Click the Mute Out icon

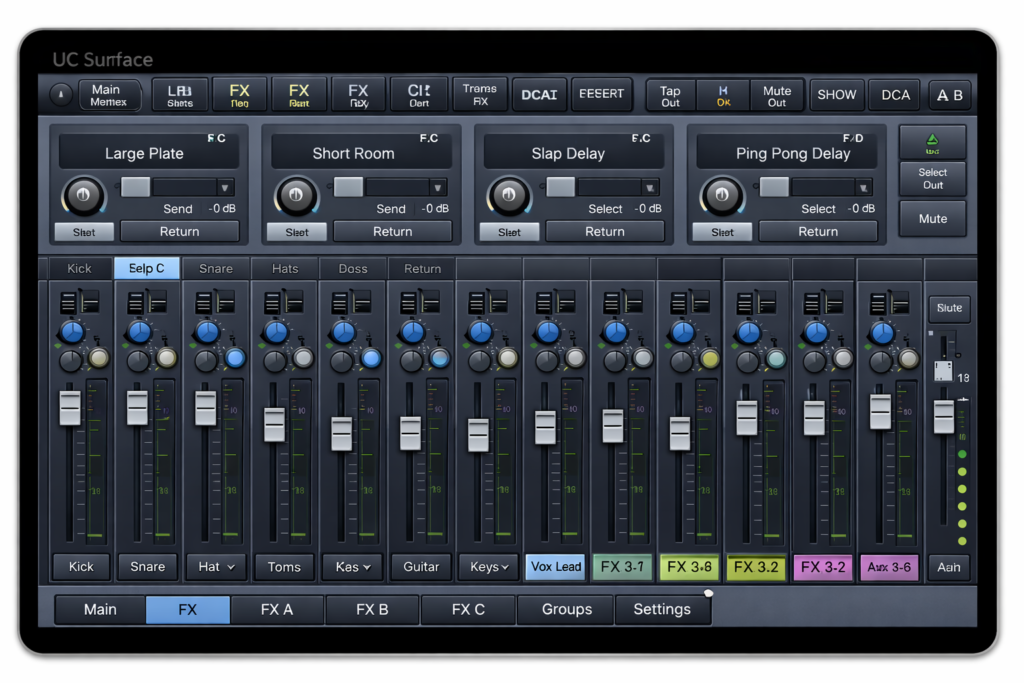coord(777,94)
